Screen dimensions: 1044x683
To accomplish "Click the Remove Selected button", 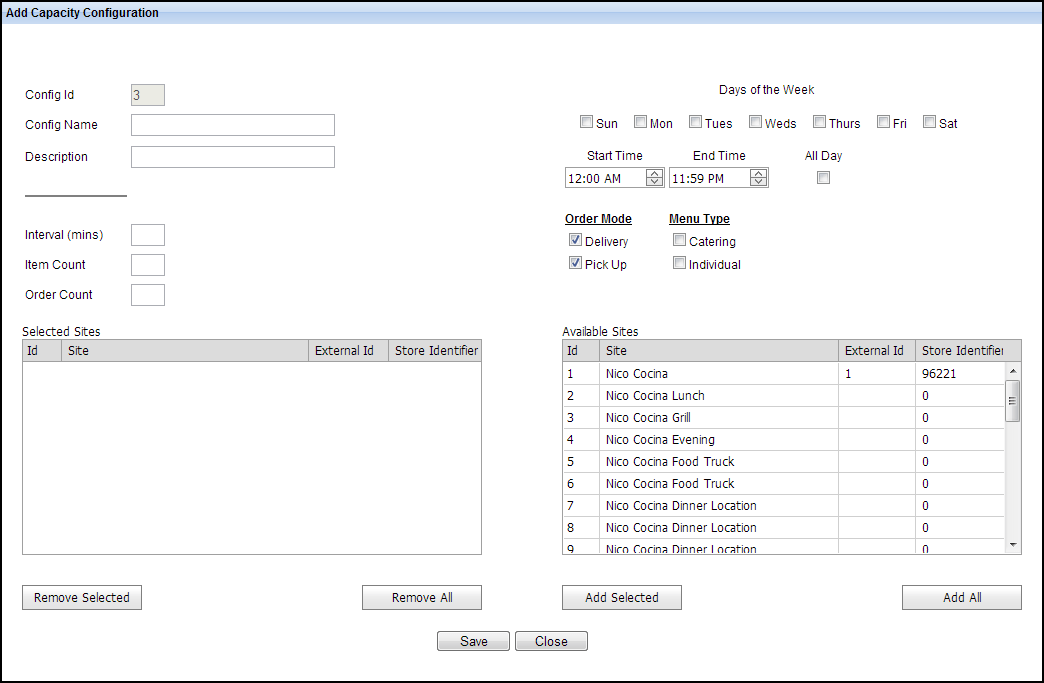I will click(x=81, y=597).
